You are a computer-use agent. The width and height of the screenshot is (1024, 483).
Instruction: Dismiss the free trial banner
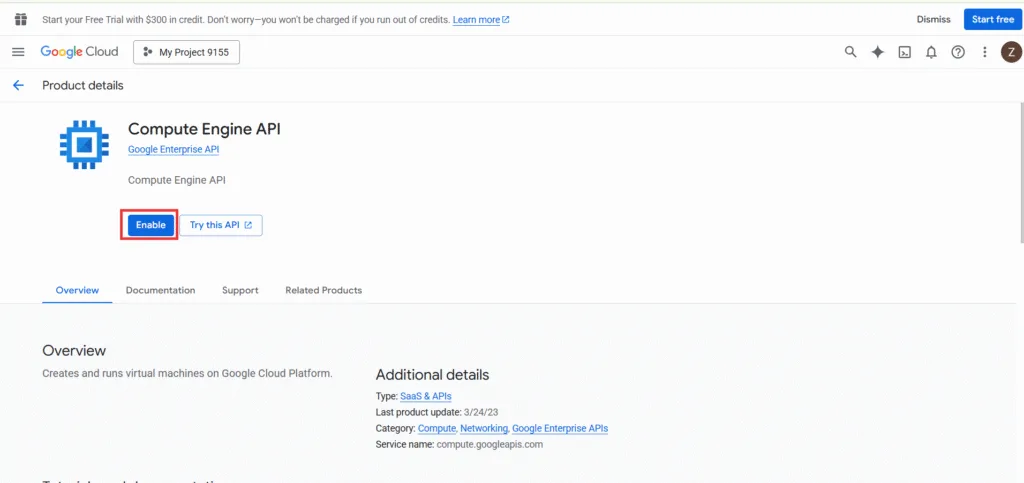933,20
